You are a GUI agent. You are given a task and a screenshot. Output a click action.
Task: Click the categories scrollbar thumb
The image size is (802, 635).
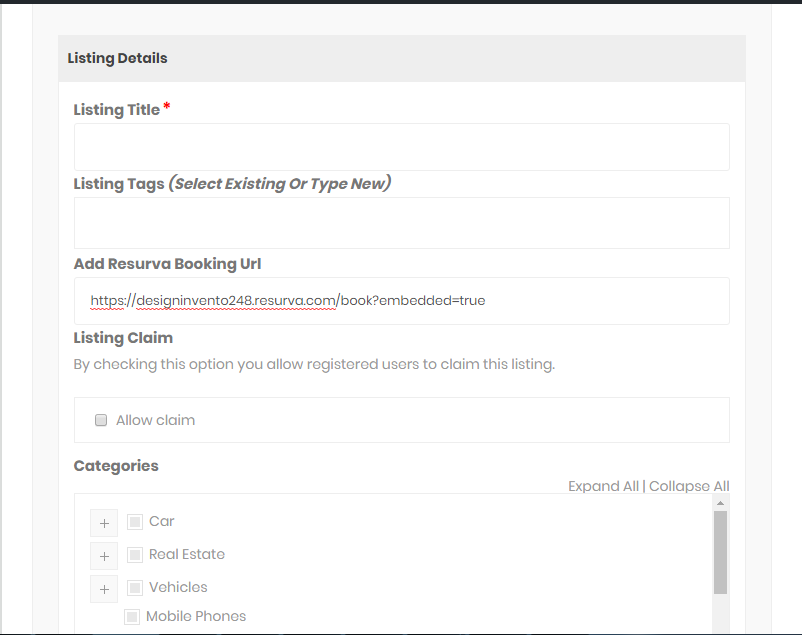click(x=720, y=553)
